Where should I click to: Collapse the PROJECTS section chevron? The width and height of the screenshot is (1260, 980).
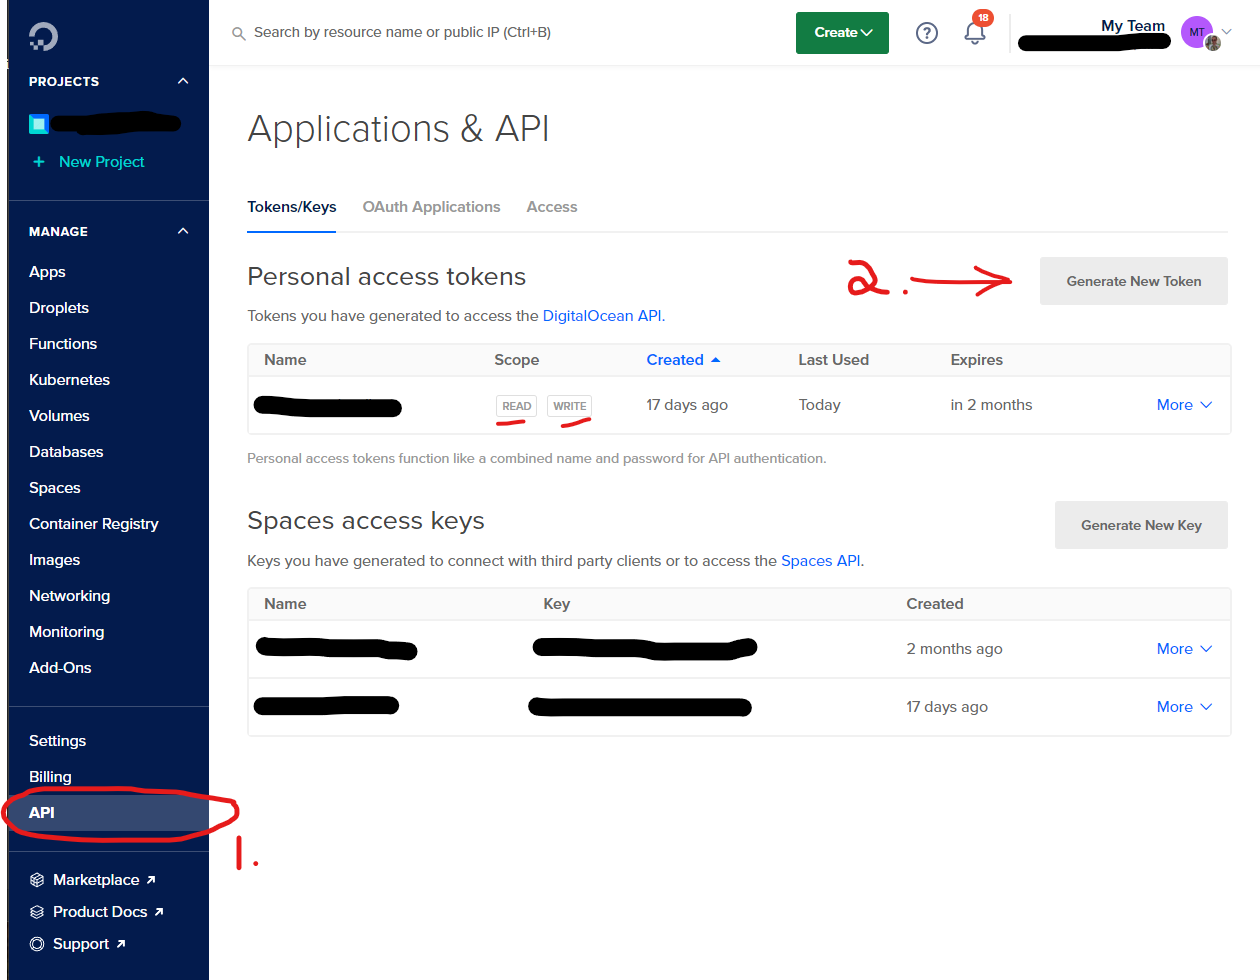[183, 81]
